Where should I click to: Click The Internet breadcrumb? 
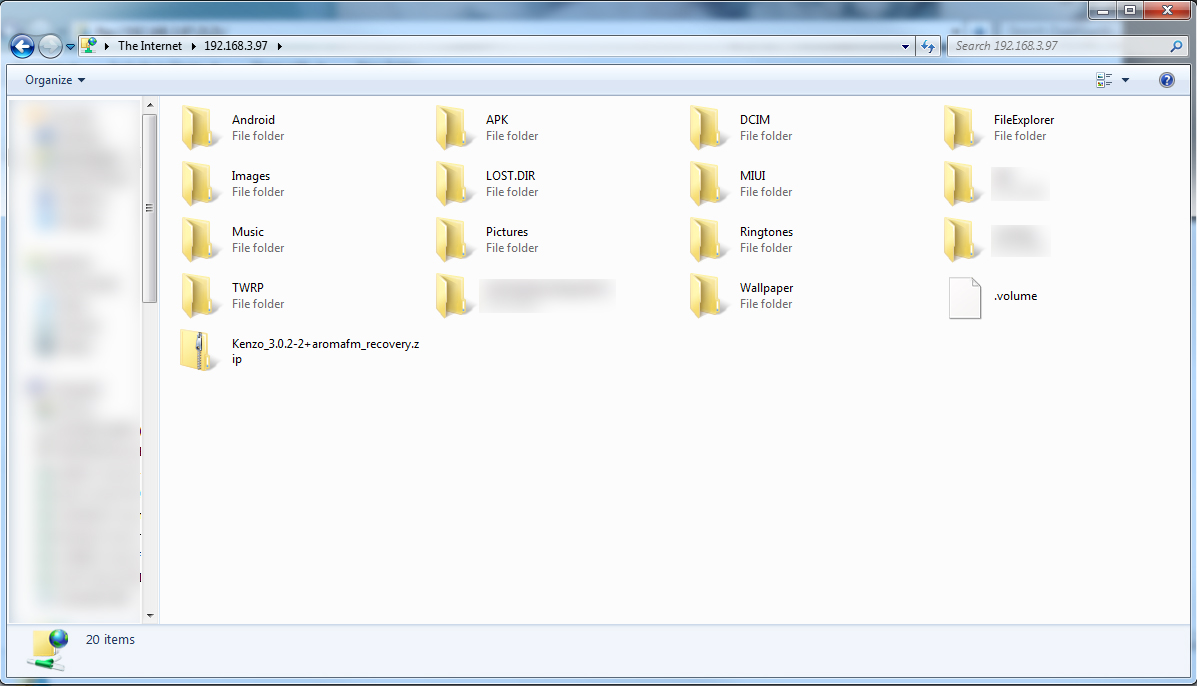click(x=150, y=46)
